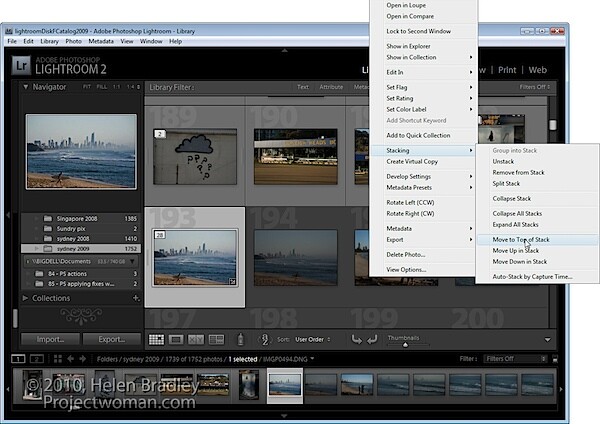Image resolution: width=600 pixels, height=424 pixels.
Task: Hide the left panel group
Action: tap(8, 215)
